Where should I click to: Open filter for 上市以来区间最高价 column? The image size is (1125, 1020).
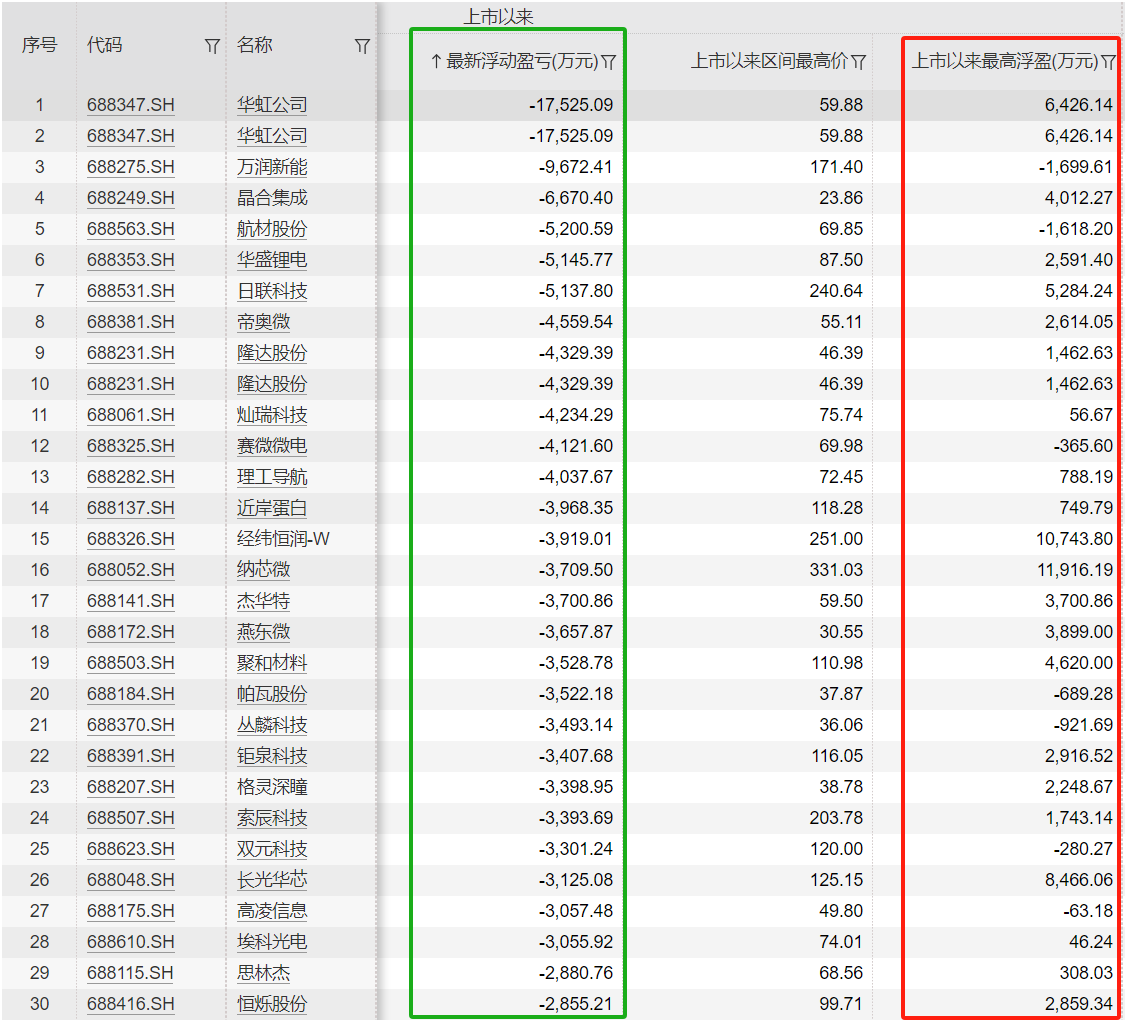click(x=858, y=62)
